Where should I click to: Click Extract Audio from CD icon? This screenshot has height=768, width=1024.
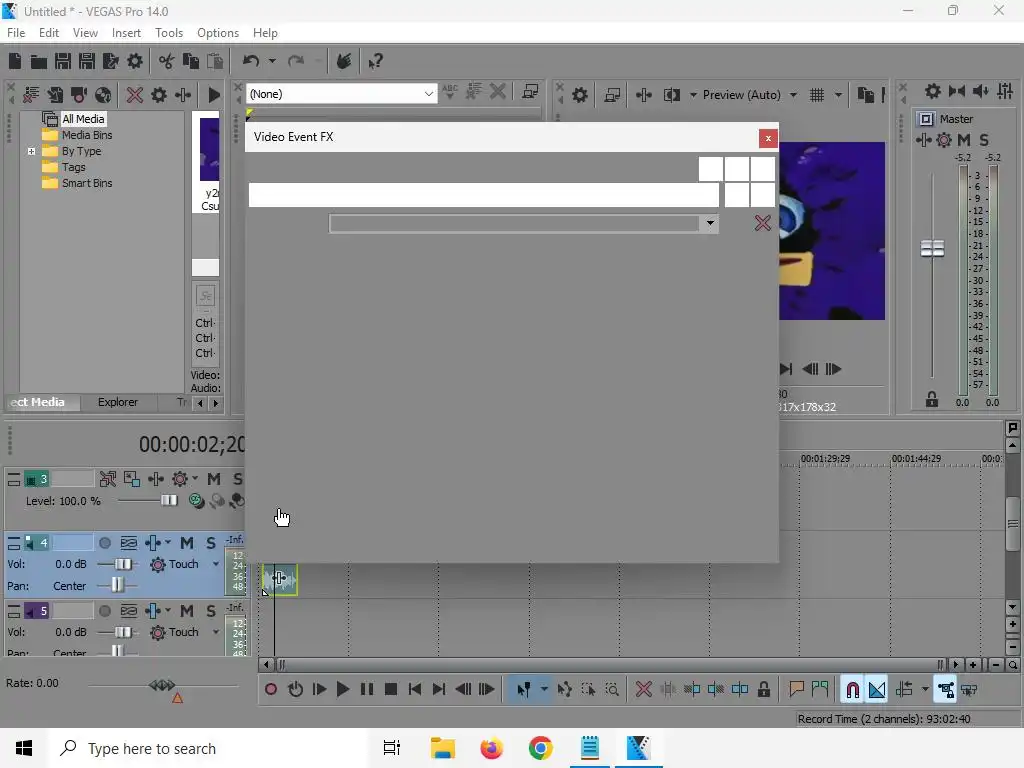tap(103, 95)
